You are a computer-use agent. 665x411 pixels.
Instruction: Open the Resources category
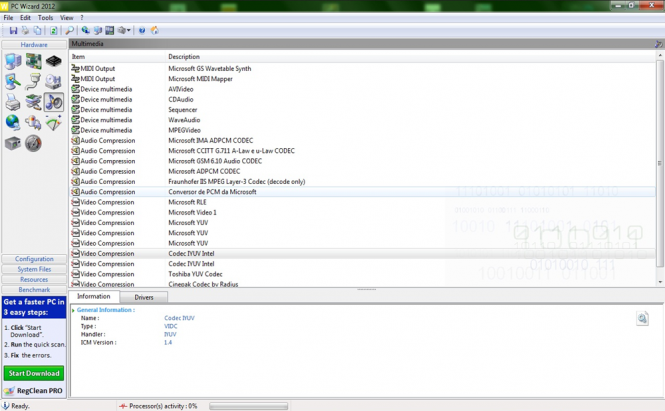[x=34, y=280]
